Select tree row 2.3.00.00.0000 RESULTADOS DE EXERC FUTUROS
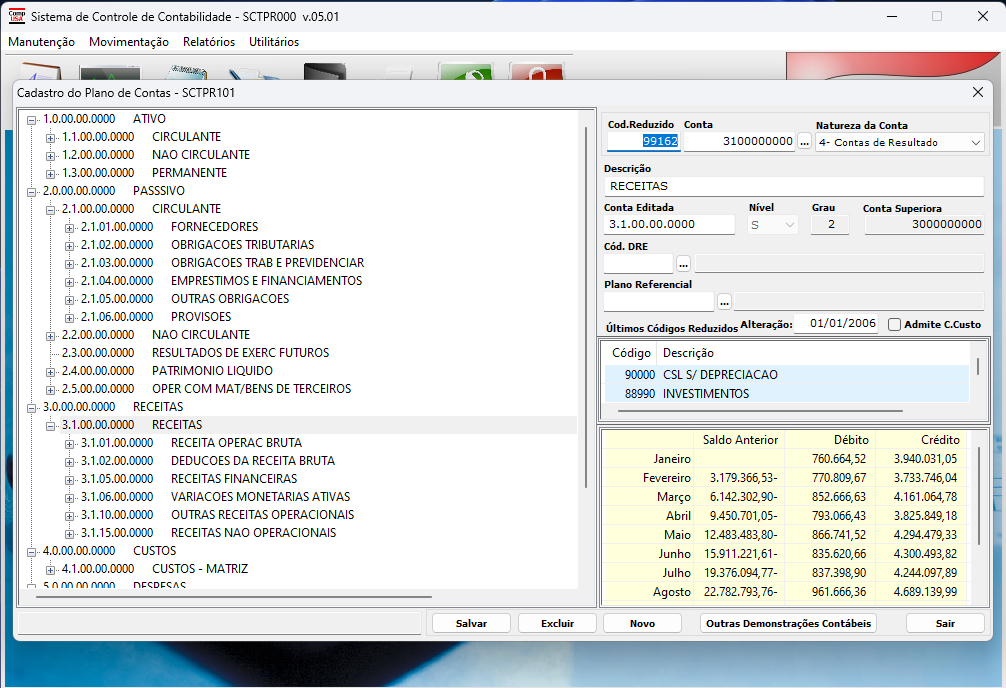The width and height of the screenshot is (1006, 688). 196,353
